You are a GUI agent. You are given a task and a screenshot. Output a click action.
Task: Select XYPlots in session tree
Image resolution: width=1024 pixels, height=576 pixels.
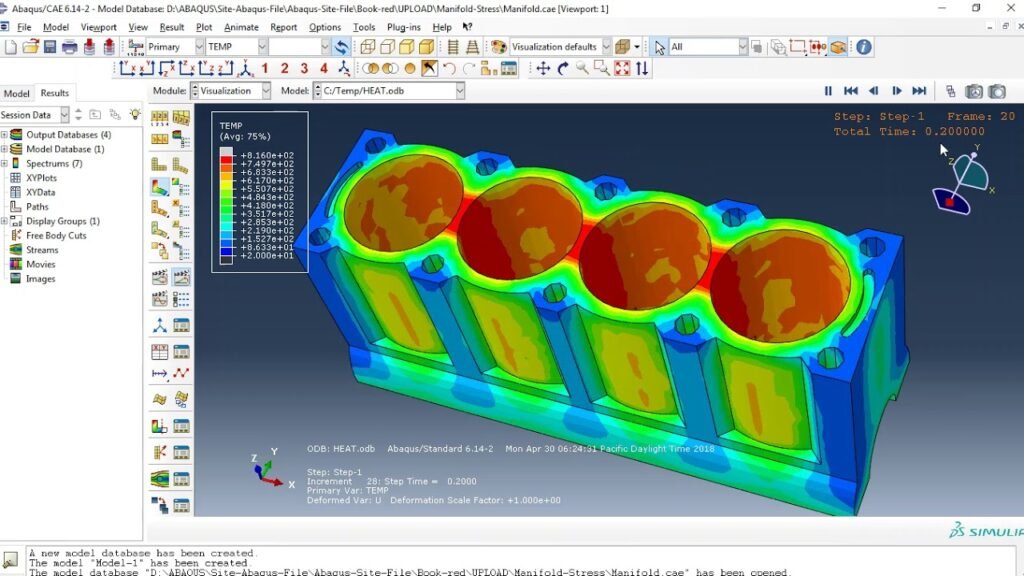tap(41, 178)
